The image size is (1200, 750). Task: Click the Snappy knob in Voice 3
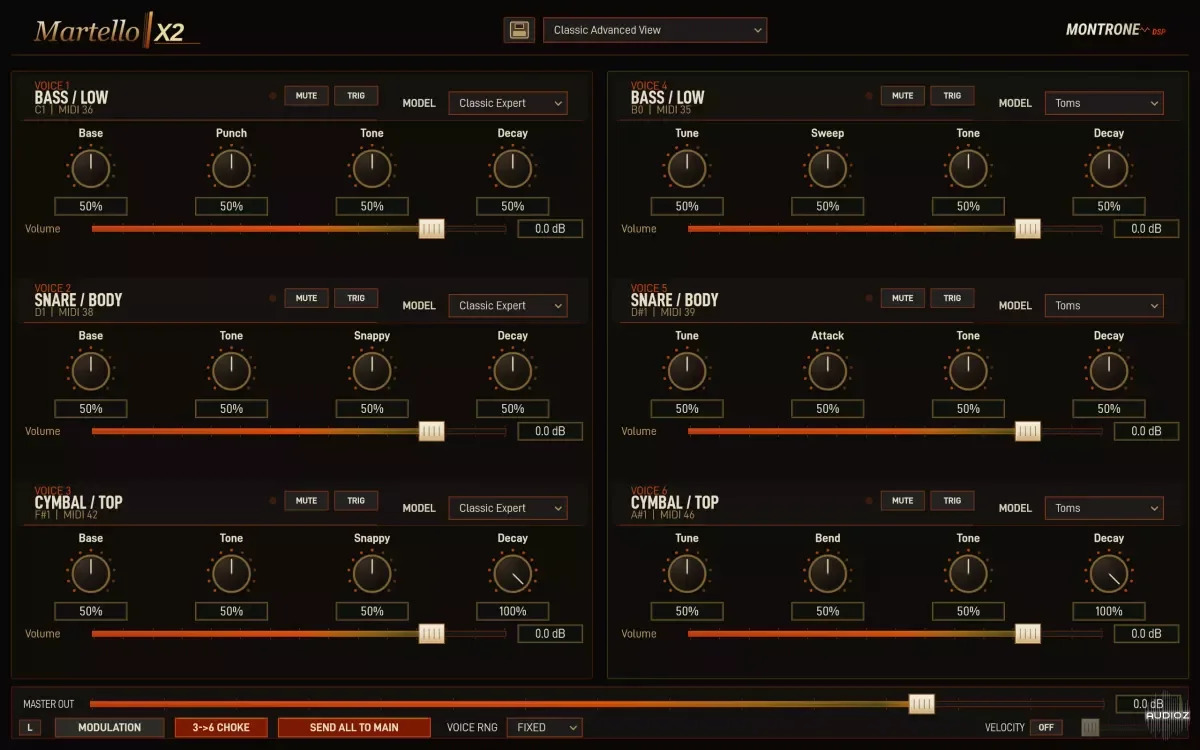(372, 574)
